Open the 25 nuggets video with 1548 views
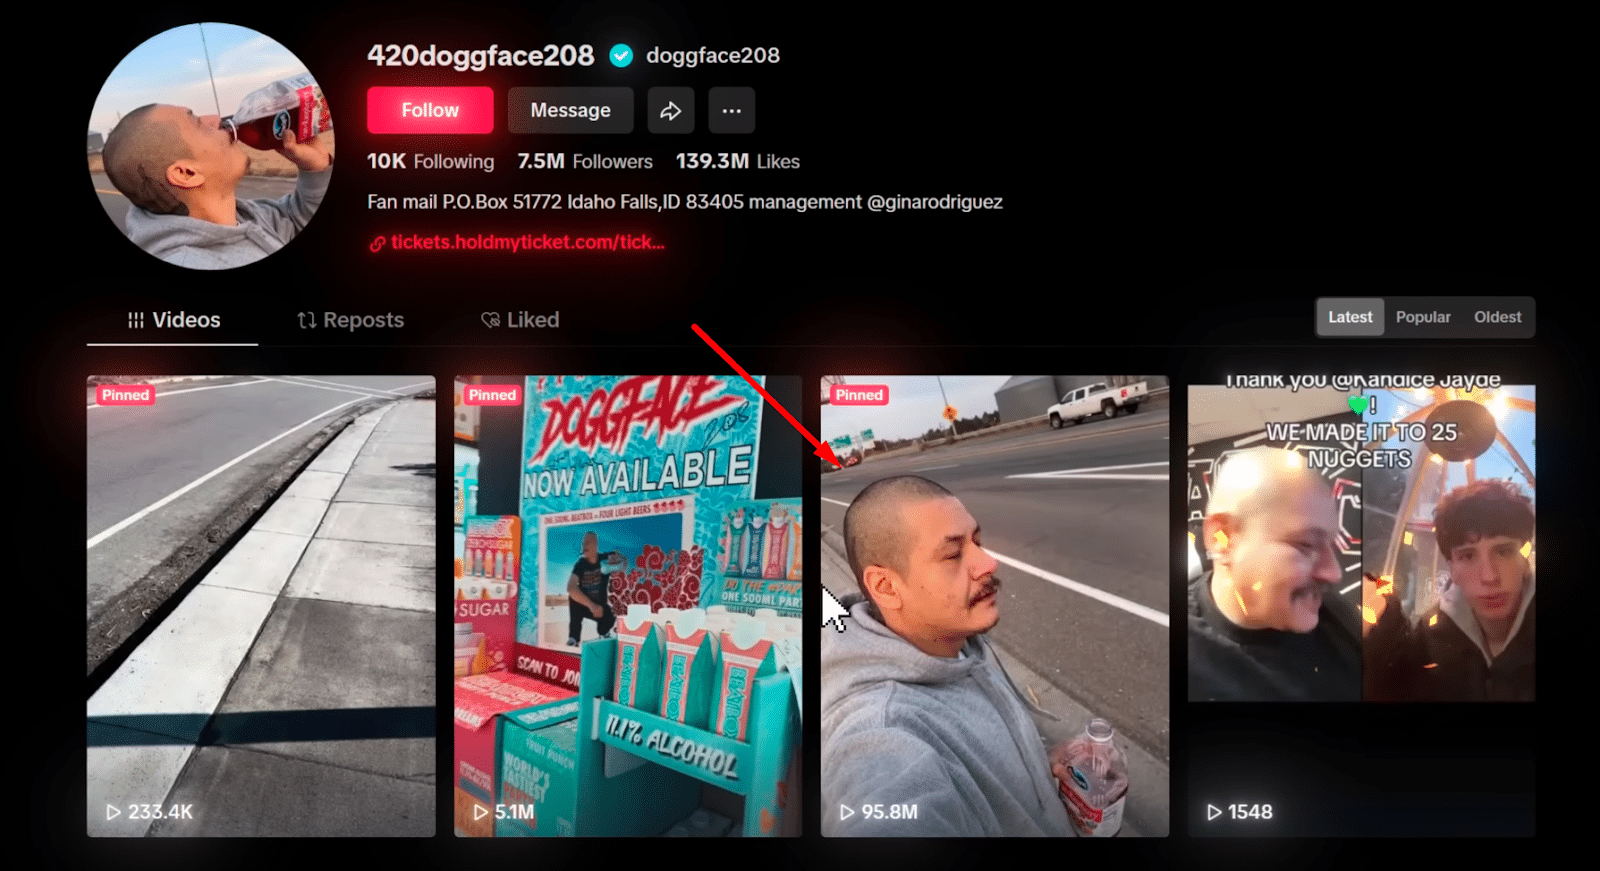The width and height of the screenshot is (1600, 871). [1361, 606]
